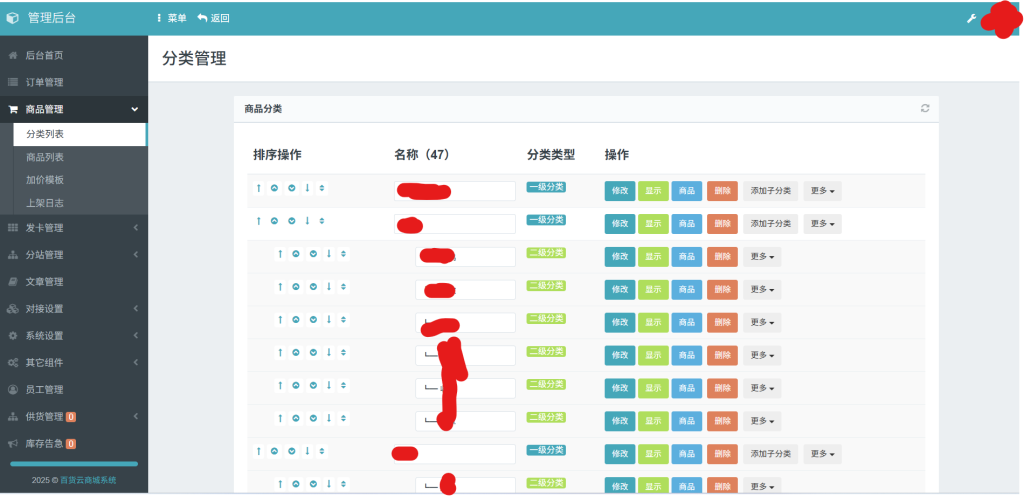This screenshot has width=1024, height=496.
Task: Move first category row to top
Action: (x=259, y=188)
